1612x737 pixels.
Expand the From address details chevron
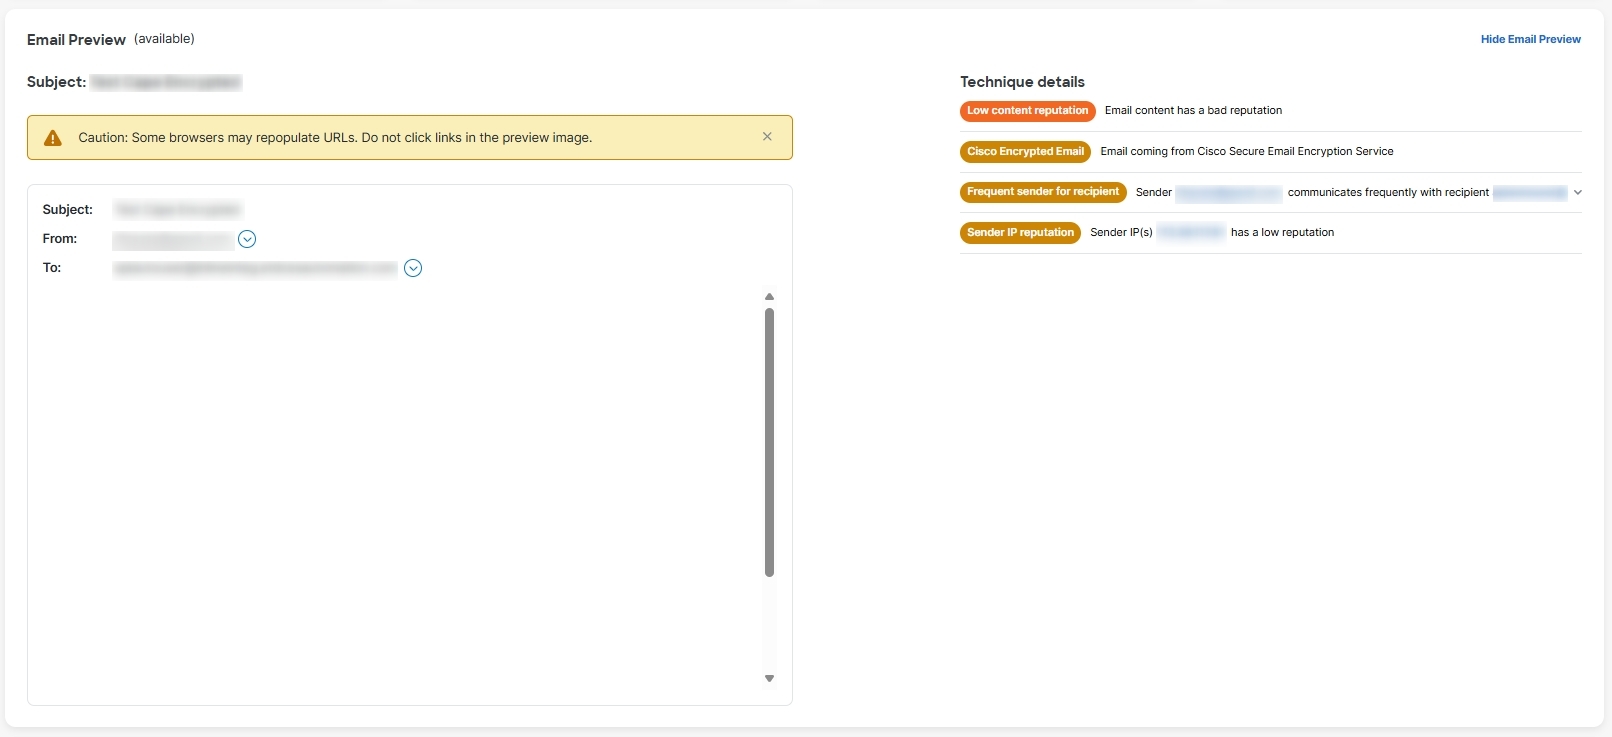click(x=247, y=239)
